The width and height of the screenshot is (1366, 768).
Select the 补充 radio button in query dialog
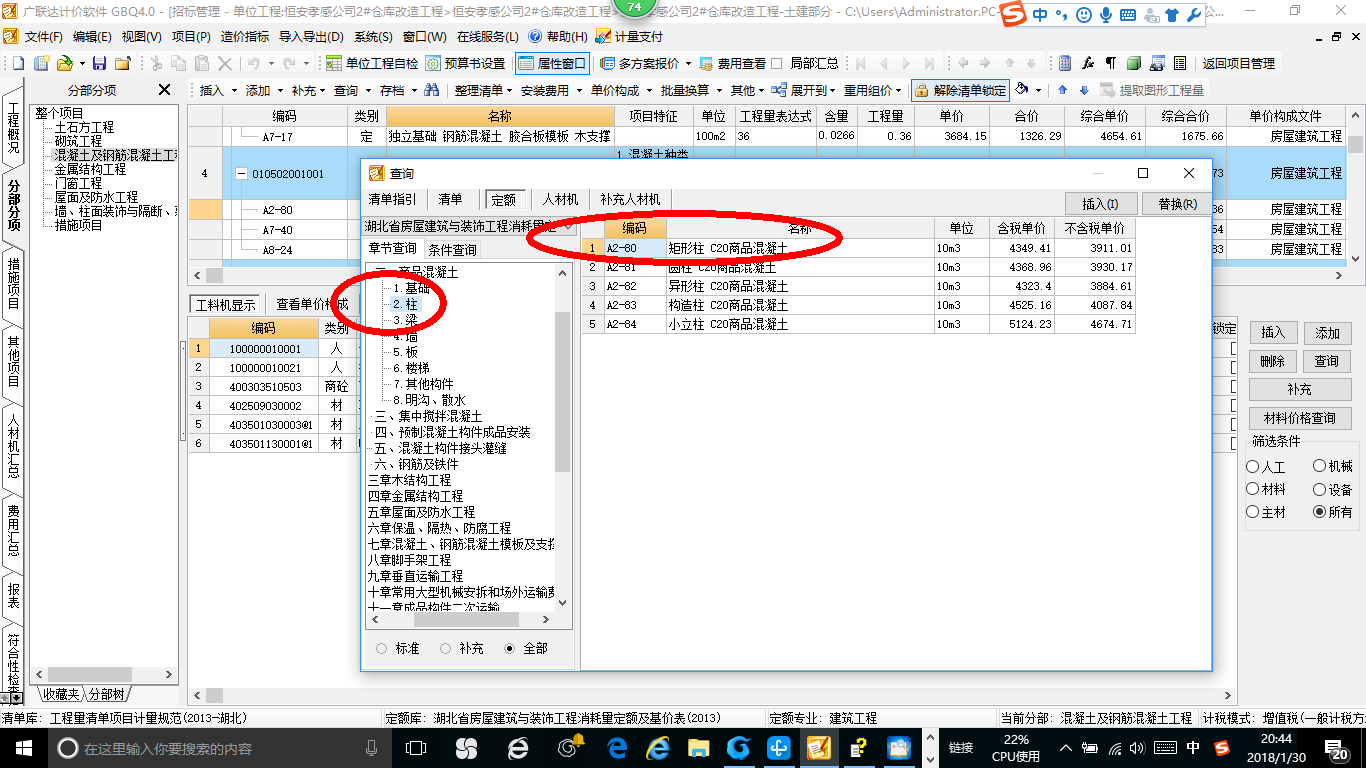pos(445,648)
